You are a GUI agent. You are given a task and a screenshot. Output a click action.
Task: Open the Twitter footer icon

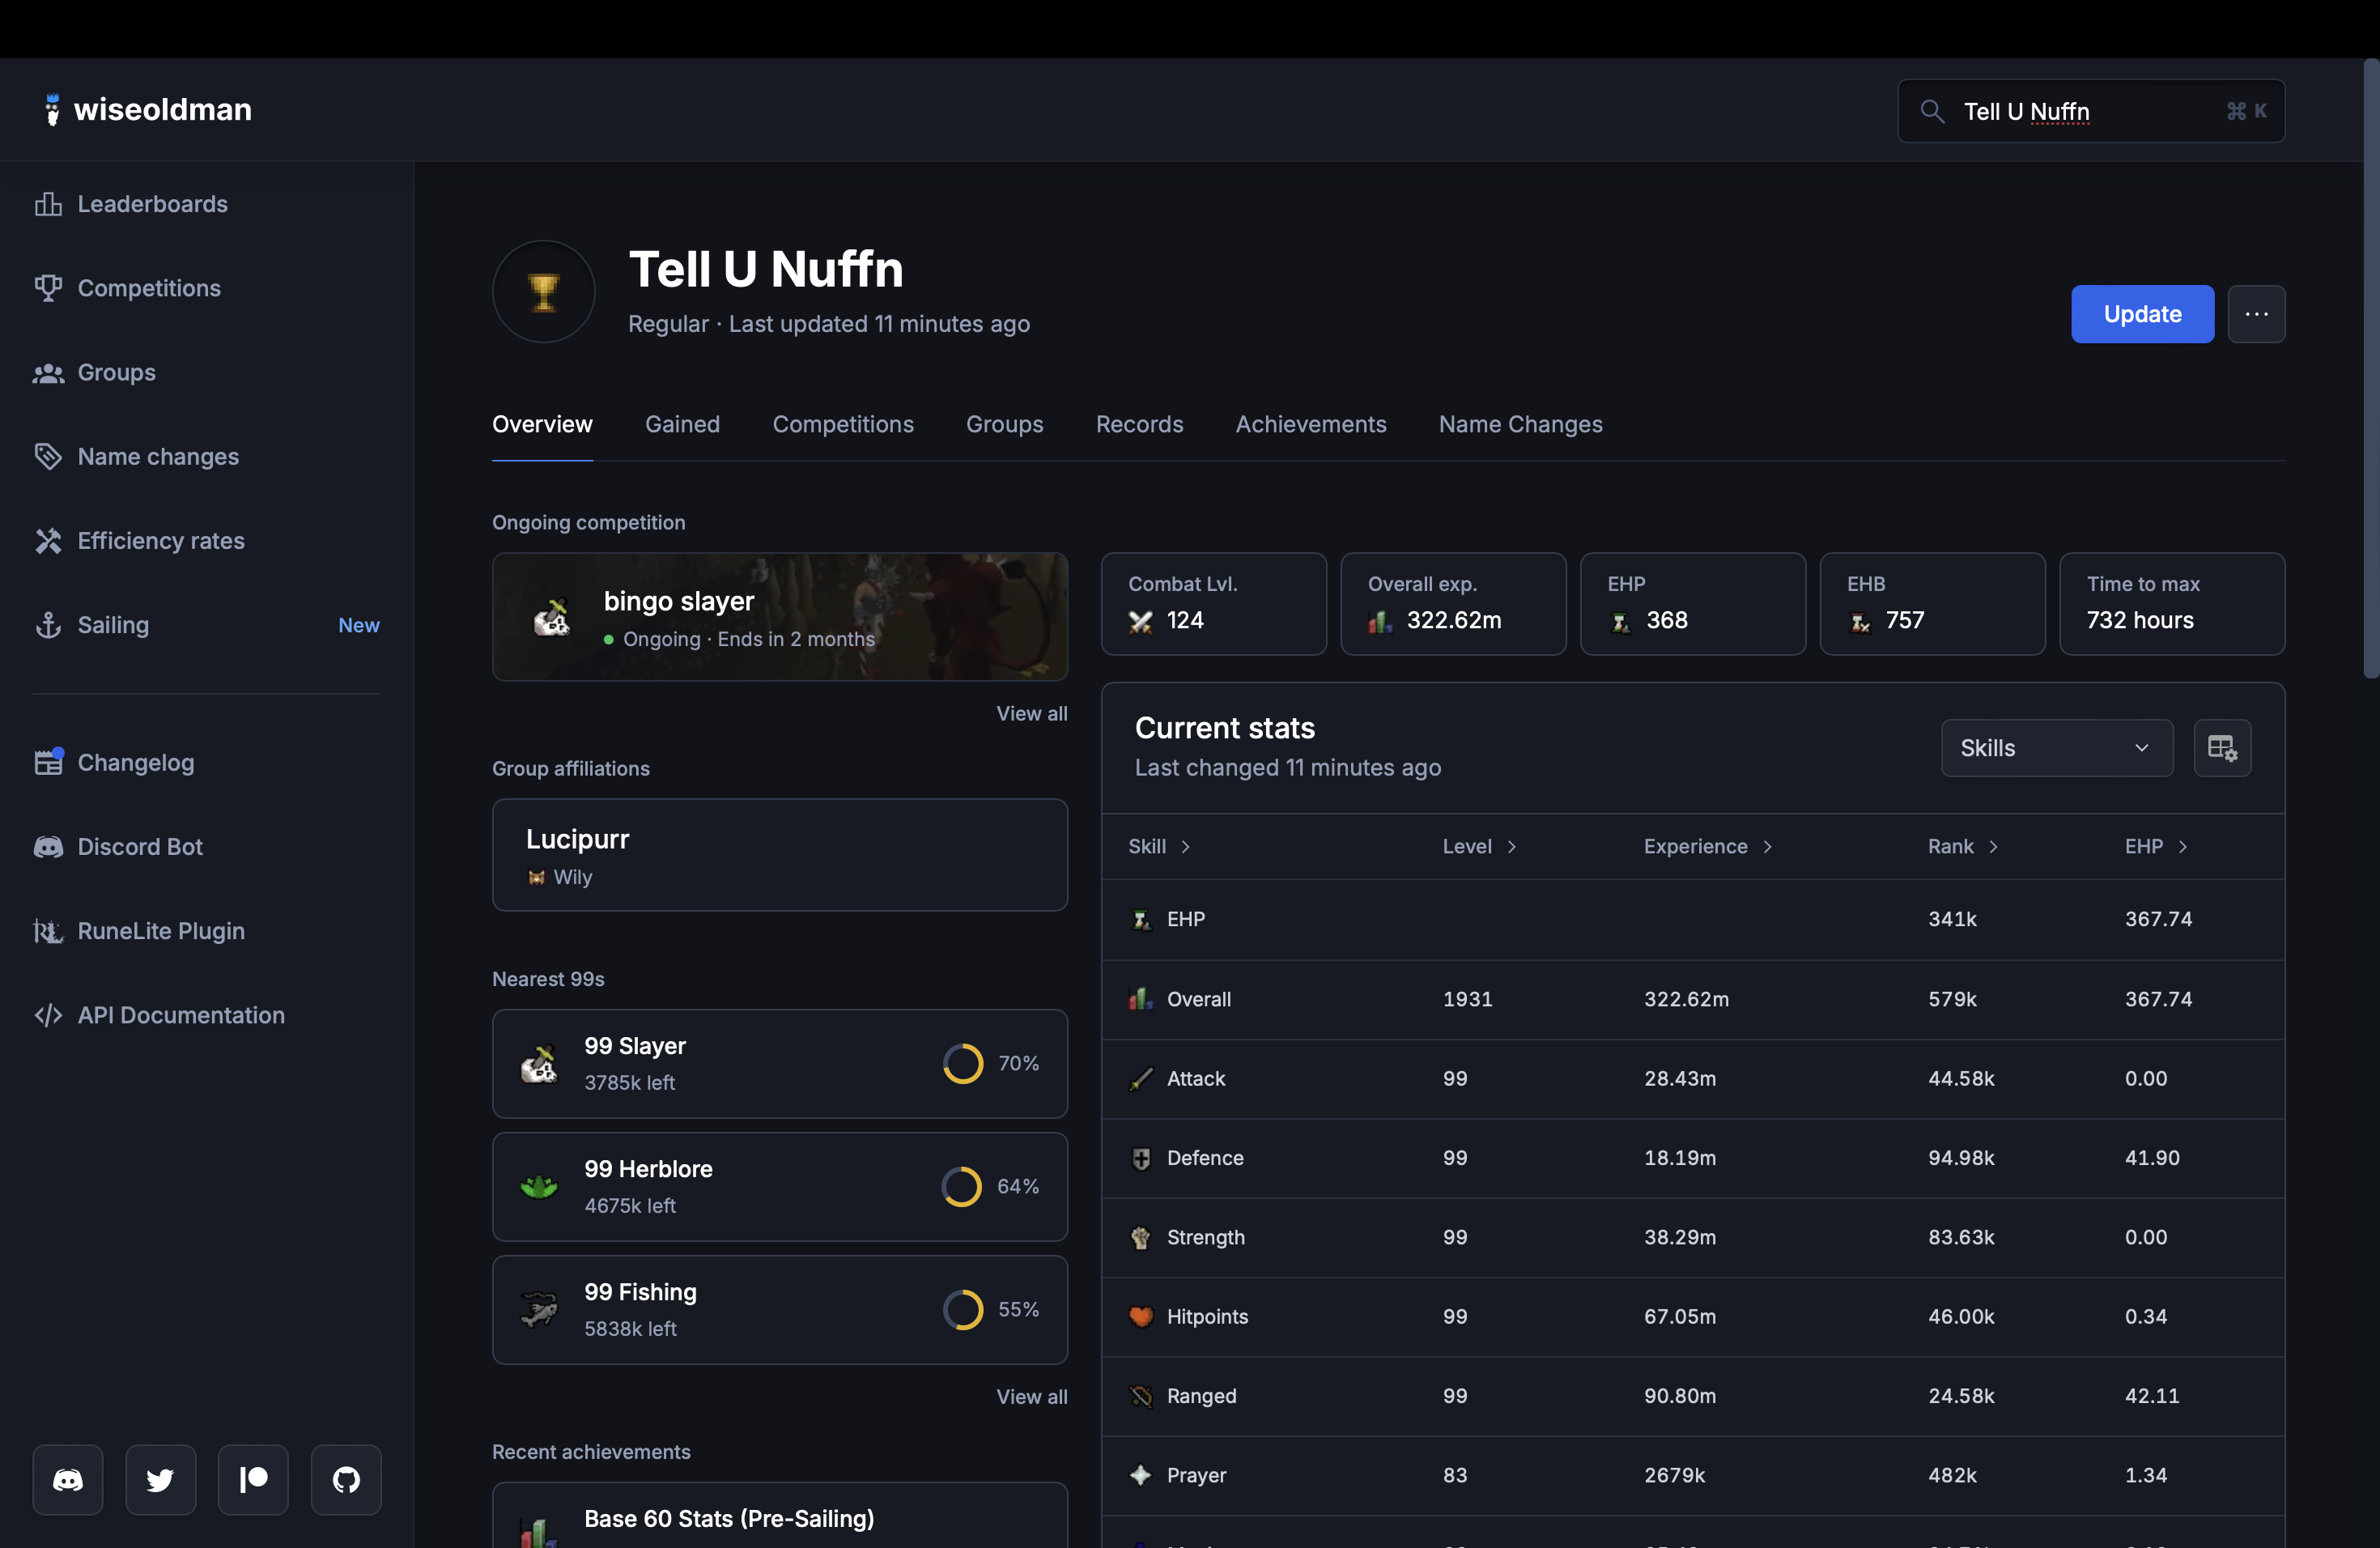(x=160, y=1479)
